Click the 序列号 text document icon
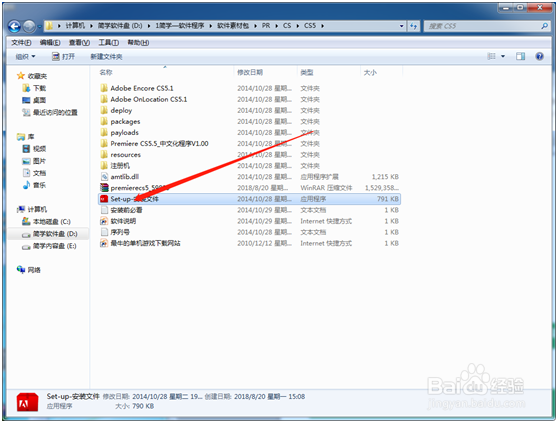Image resolution: width=558 pixels, height=423 pixels. [x=104, y=232]
